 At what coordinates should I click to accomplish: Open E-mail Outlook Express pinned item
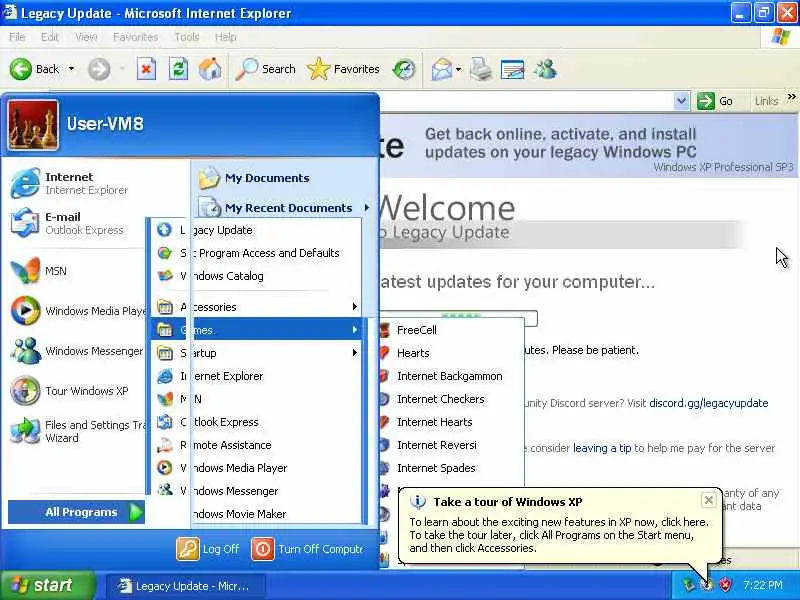pos(75,223)
